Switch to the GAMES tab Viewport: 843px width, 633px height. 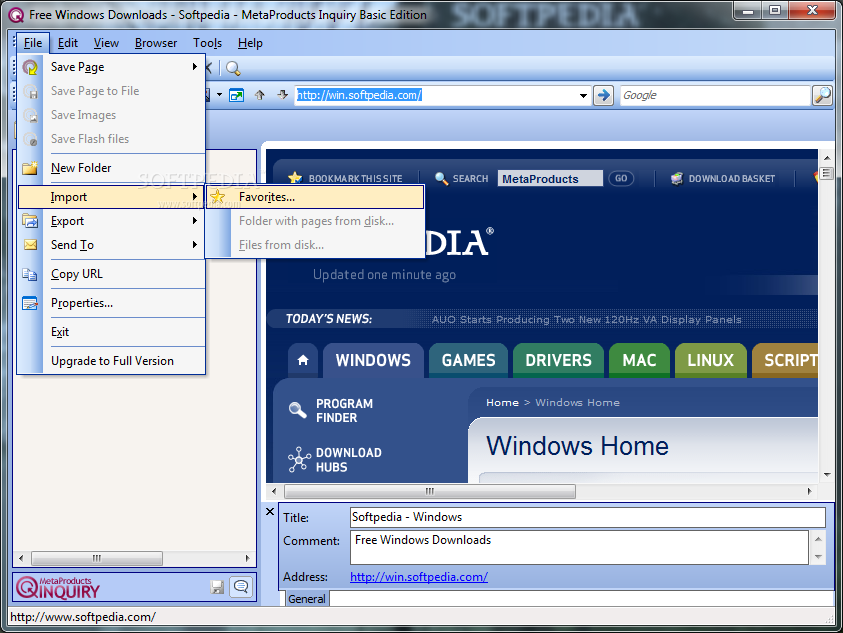(468, 360)
